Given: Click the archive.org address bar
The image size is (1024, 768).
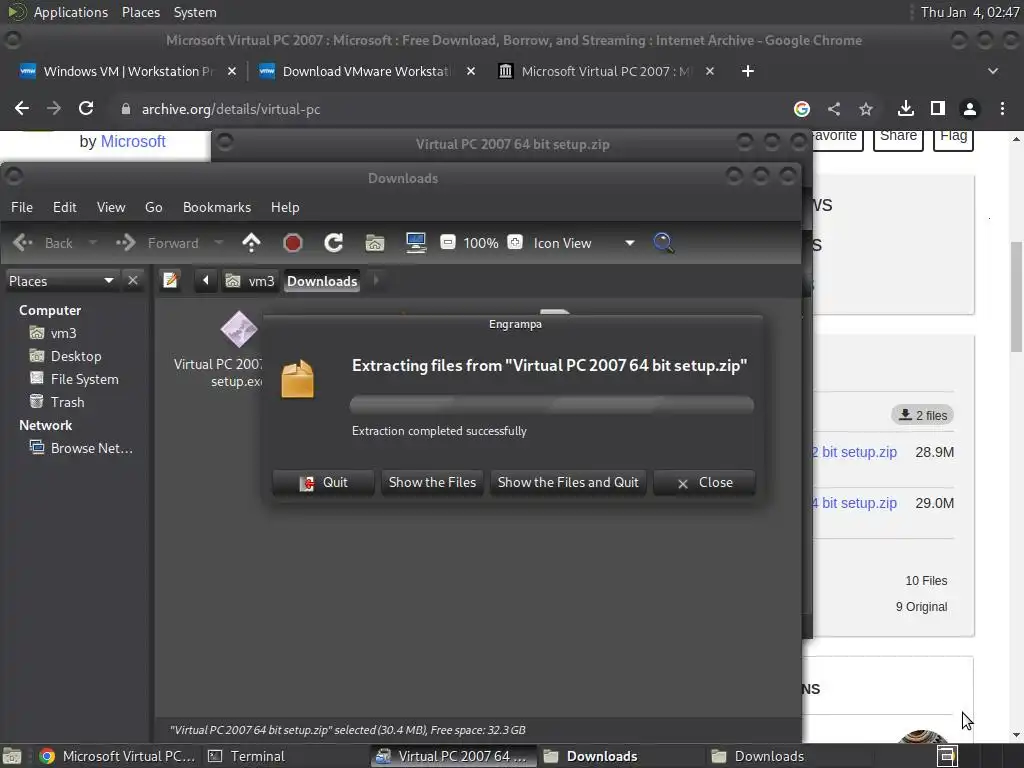Looking at the screenshot, I should tap(451, 109).
